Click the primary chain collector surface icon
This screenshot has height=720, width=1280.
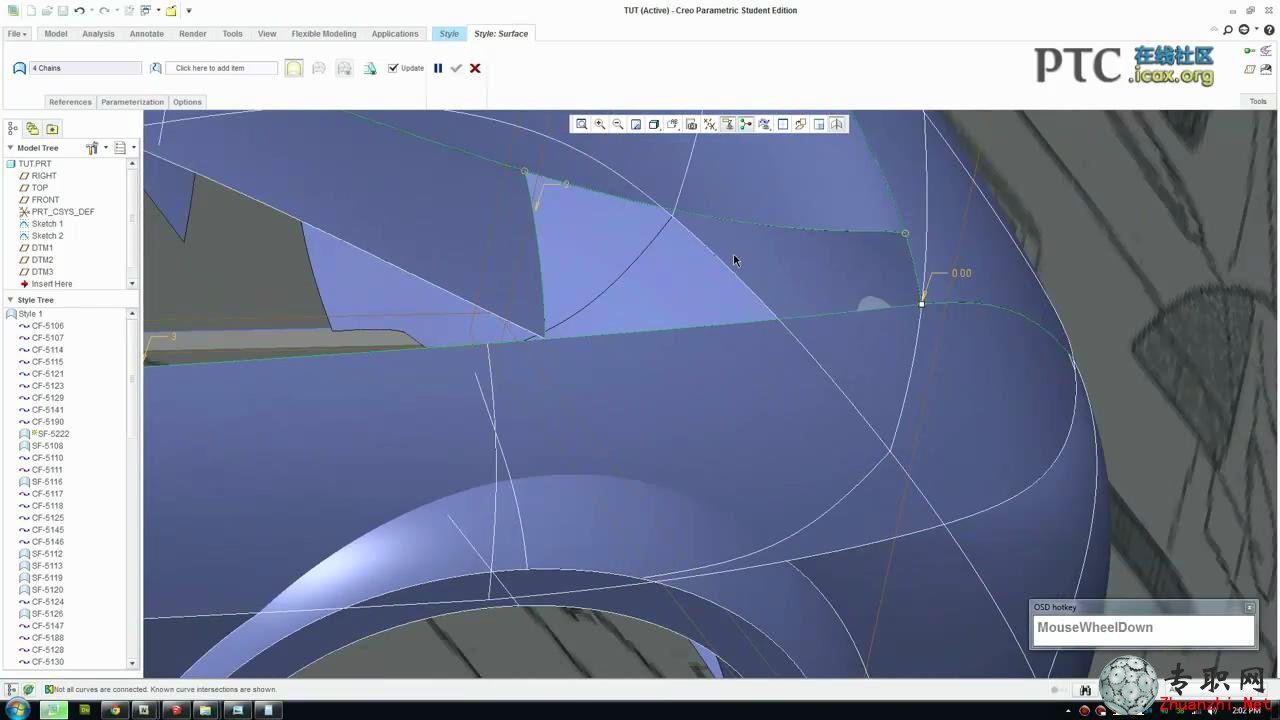[19, 68]
